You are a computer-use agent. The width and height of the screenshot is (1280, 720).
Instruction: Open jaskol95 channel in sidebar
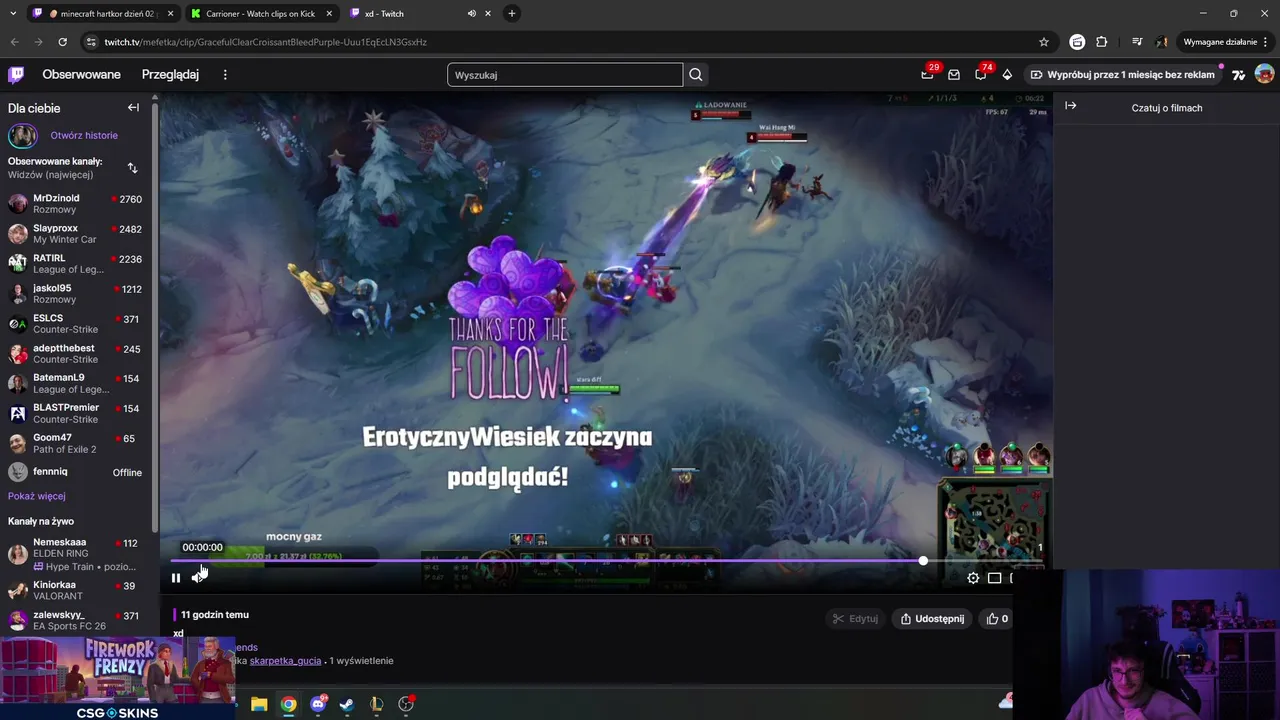click(x=76, y=294)
